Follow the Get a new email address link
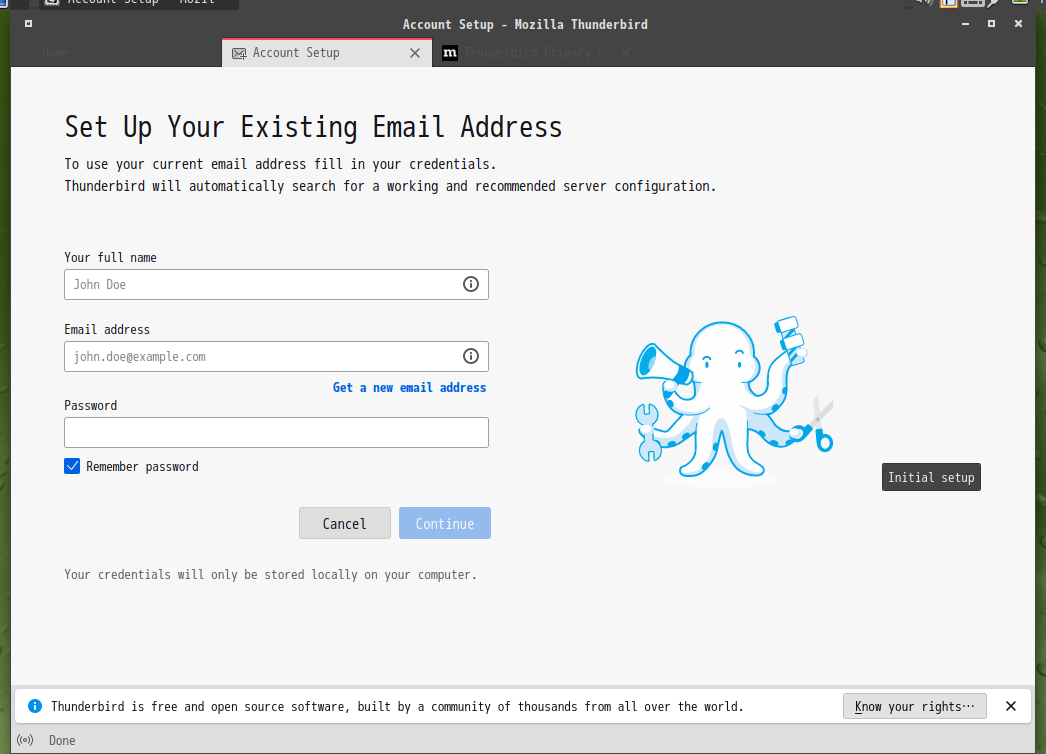Screen dimensions: 1046x754 (x=410, y=388)
